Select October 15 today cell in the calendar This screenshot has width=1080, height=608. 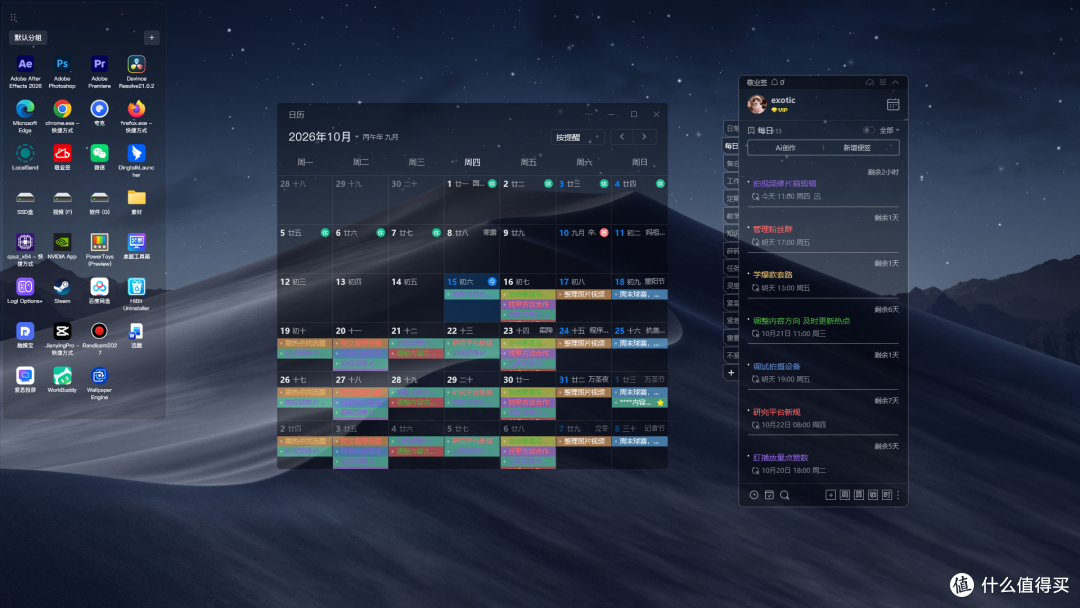(472, 297)
